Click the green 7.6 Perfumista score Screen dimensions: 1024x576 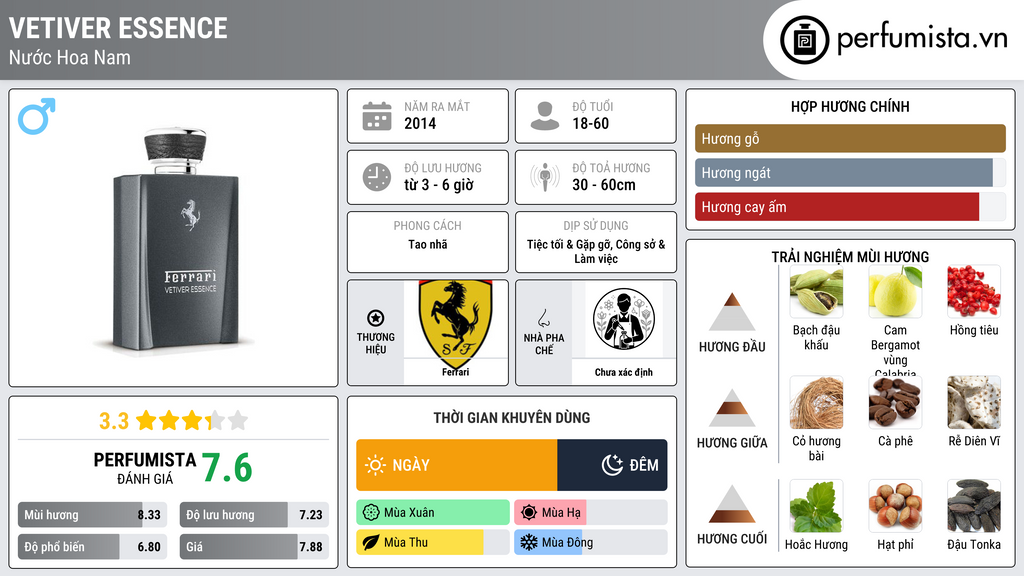227,468
